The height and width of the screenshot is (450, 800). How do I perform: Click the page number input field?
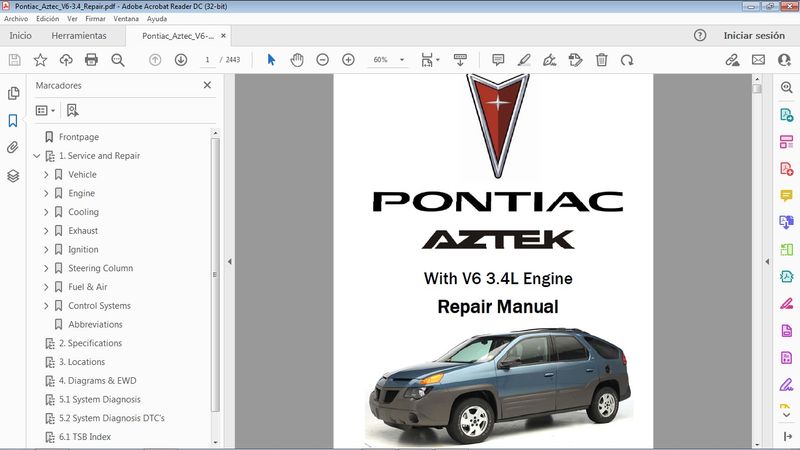(207, 60)
